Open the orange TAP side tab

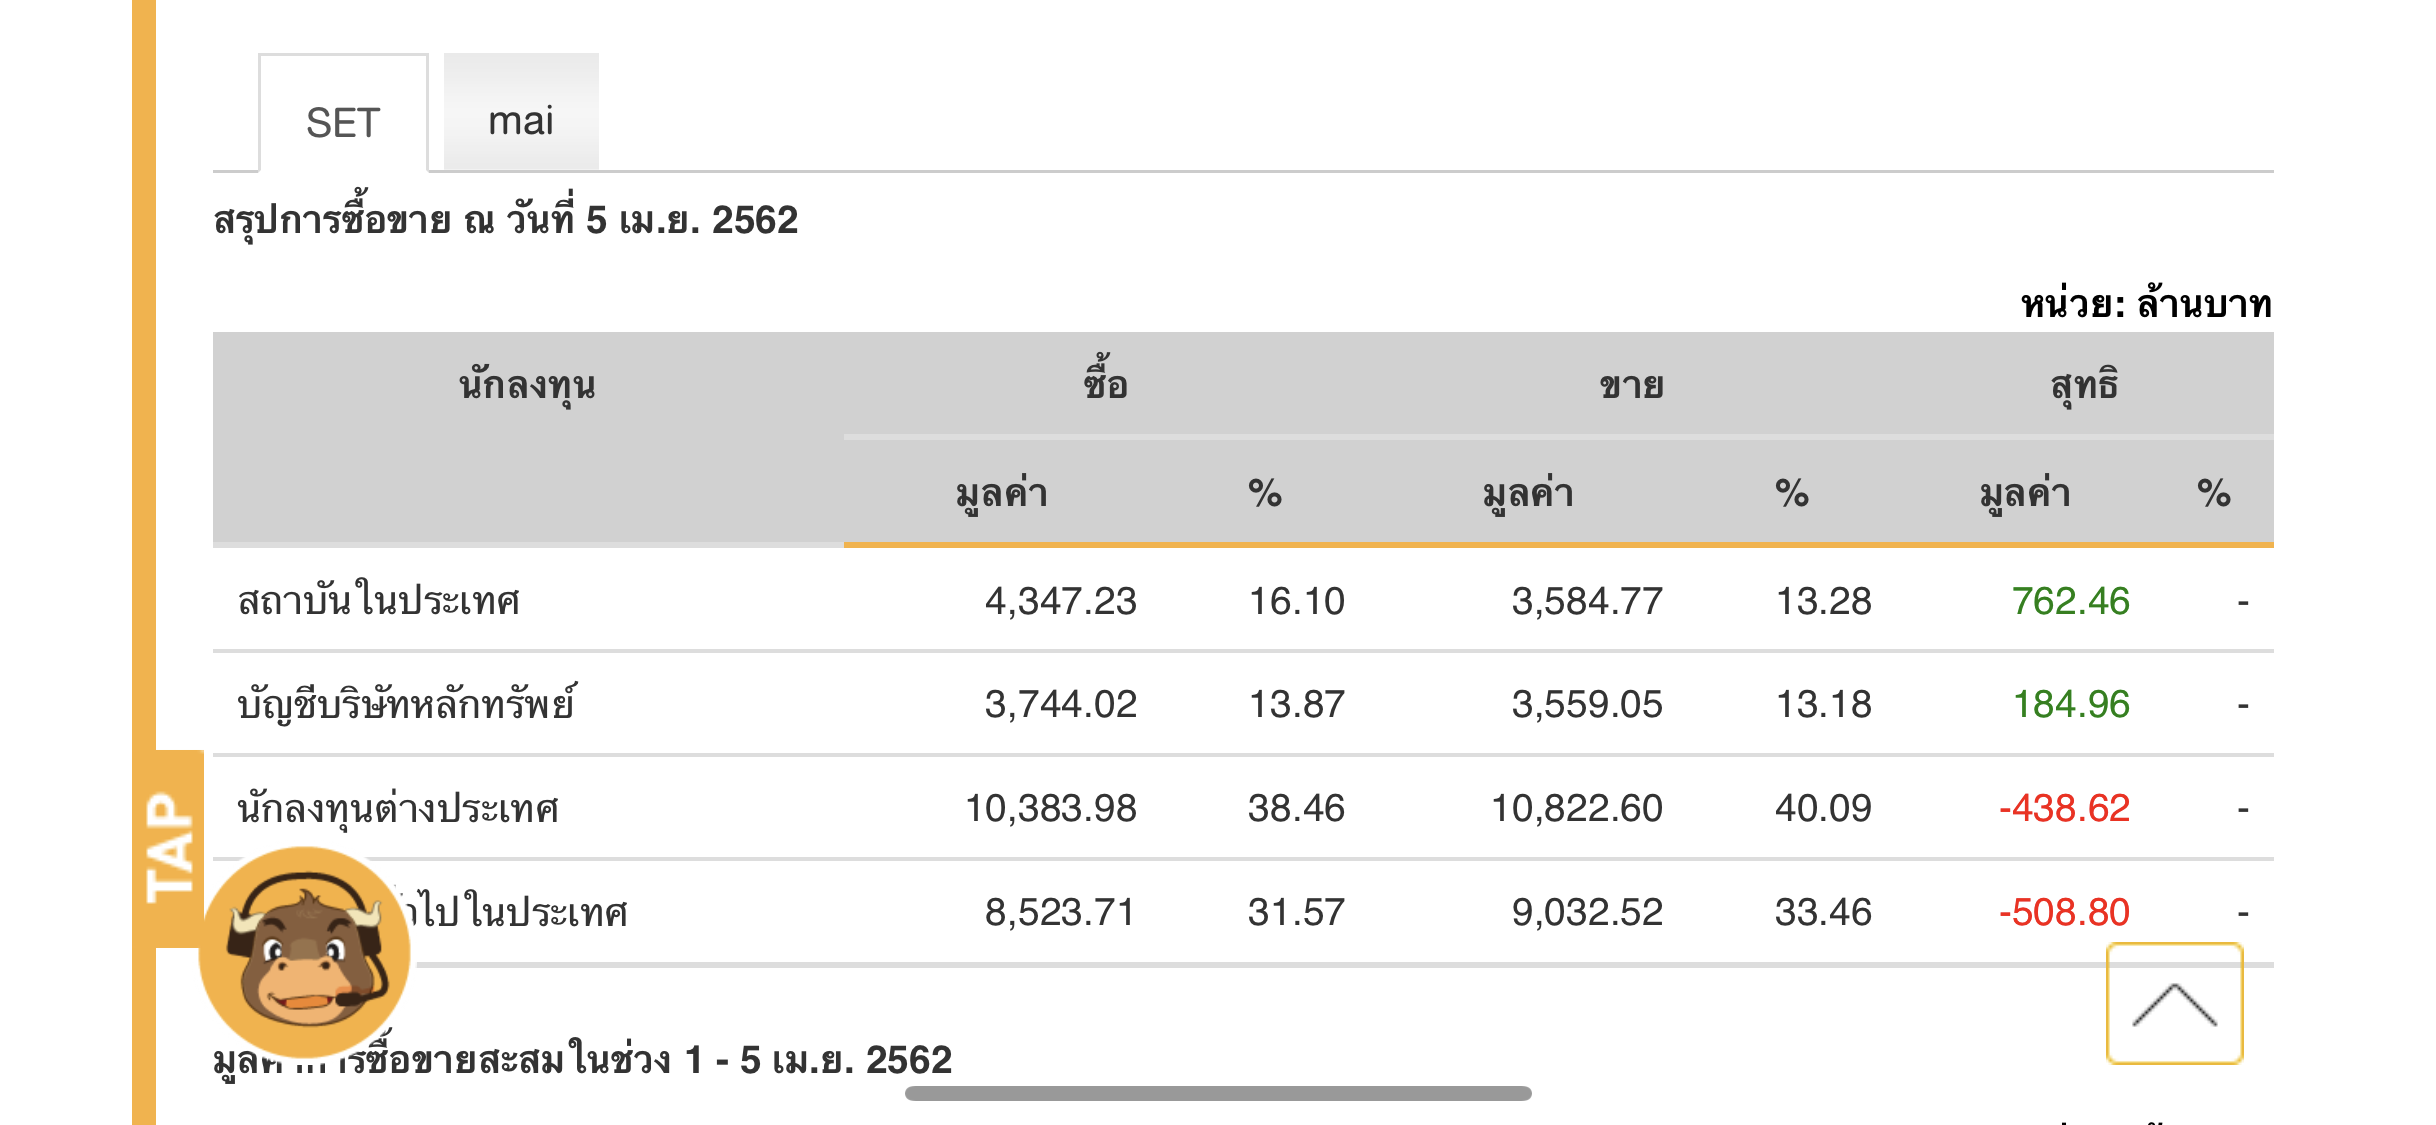(x=170, y=848)
